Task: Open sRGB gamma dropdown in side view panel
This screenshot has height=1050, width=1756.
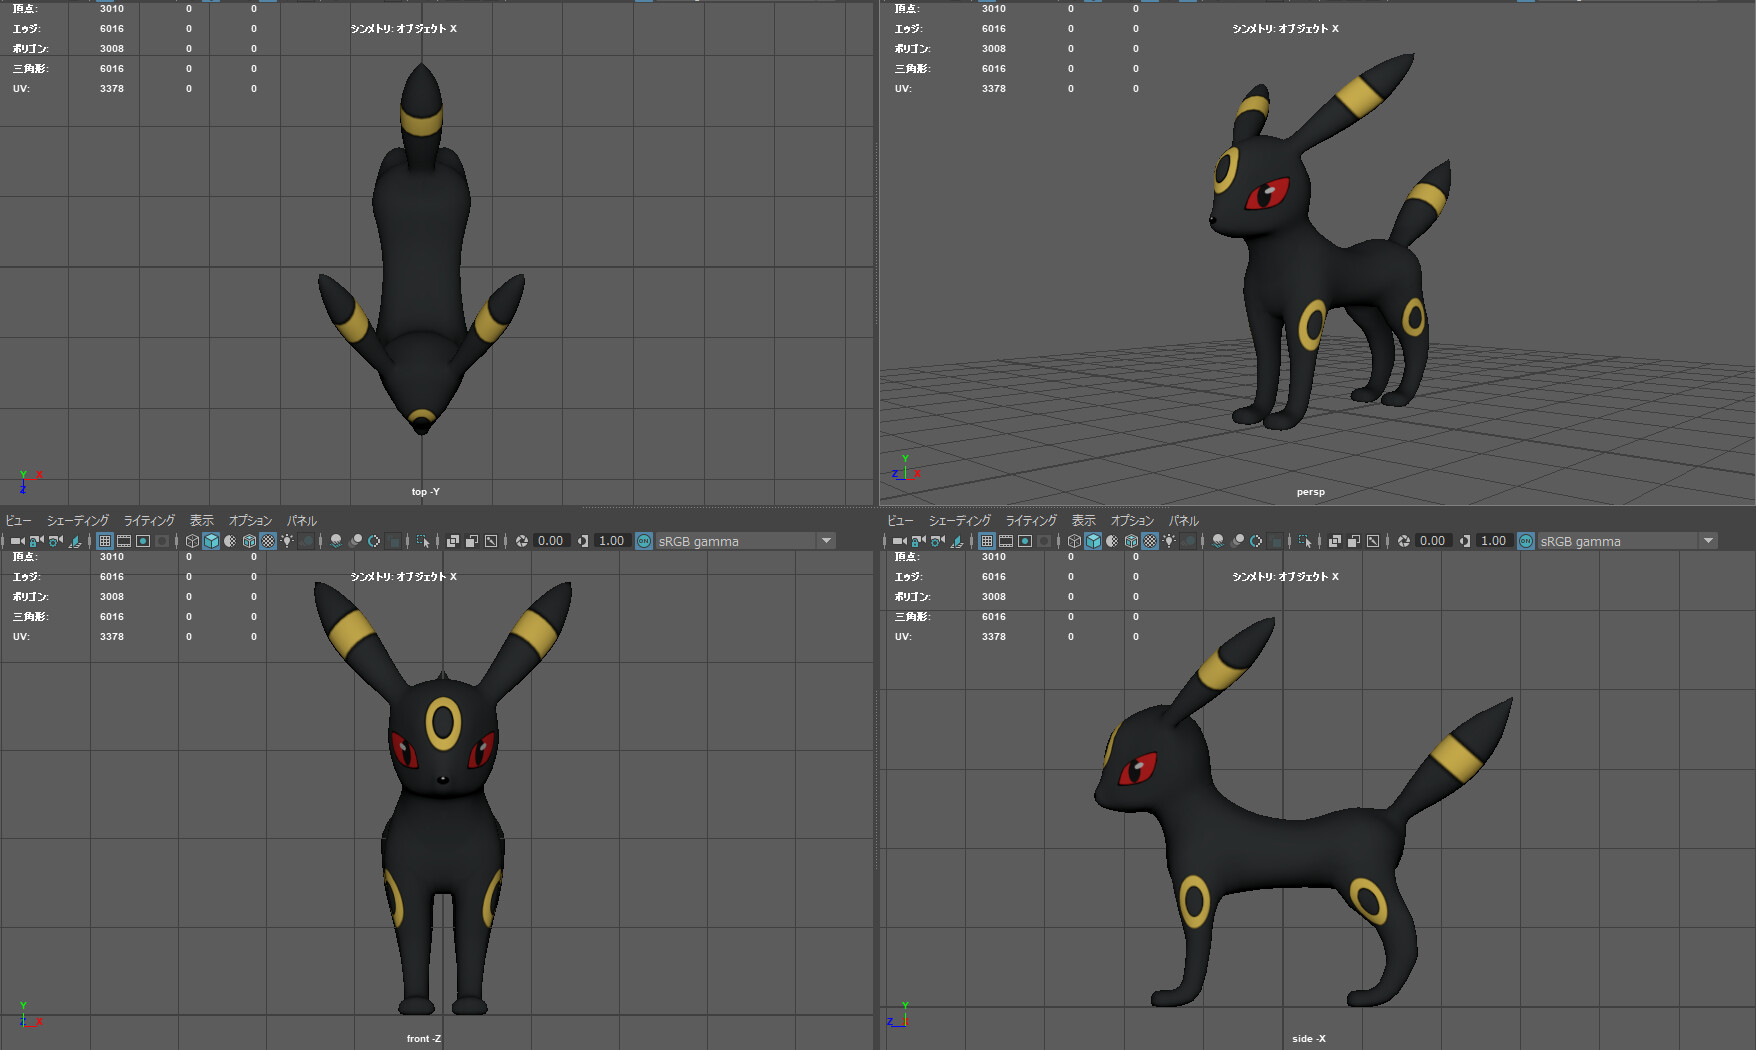Action: (1628, 541)
